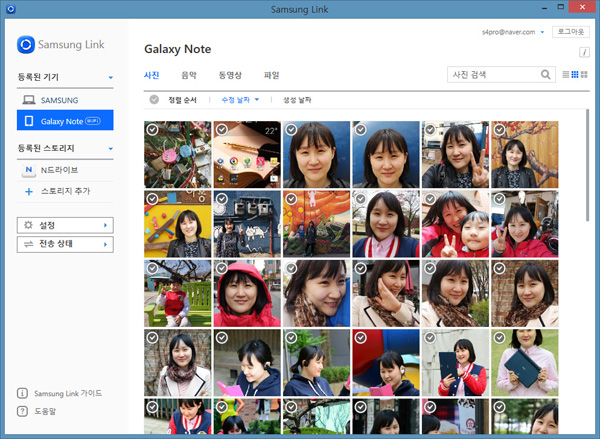Select SAMSUNG device in sidebar
The image size is (600, 439).
(65, 100)
